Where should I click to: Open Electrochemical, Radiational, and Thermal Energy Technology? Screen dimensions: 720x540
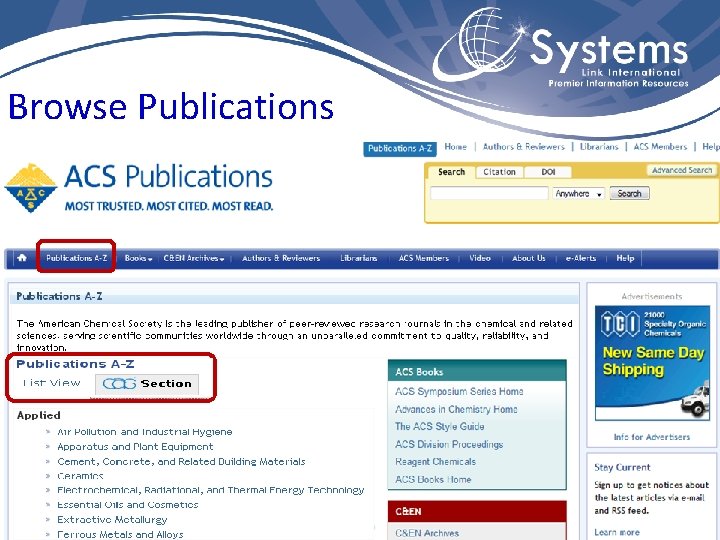[x=210, y=490]
